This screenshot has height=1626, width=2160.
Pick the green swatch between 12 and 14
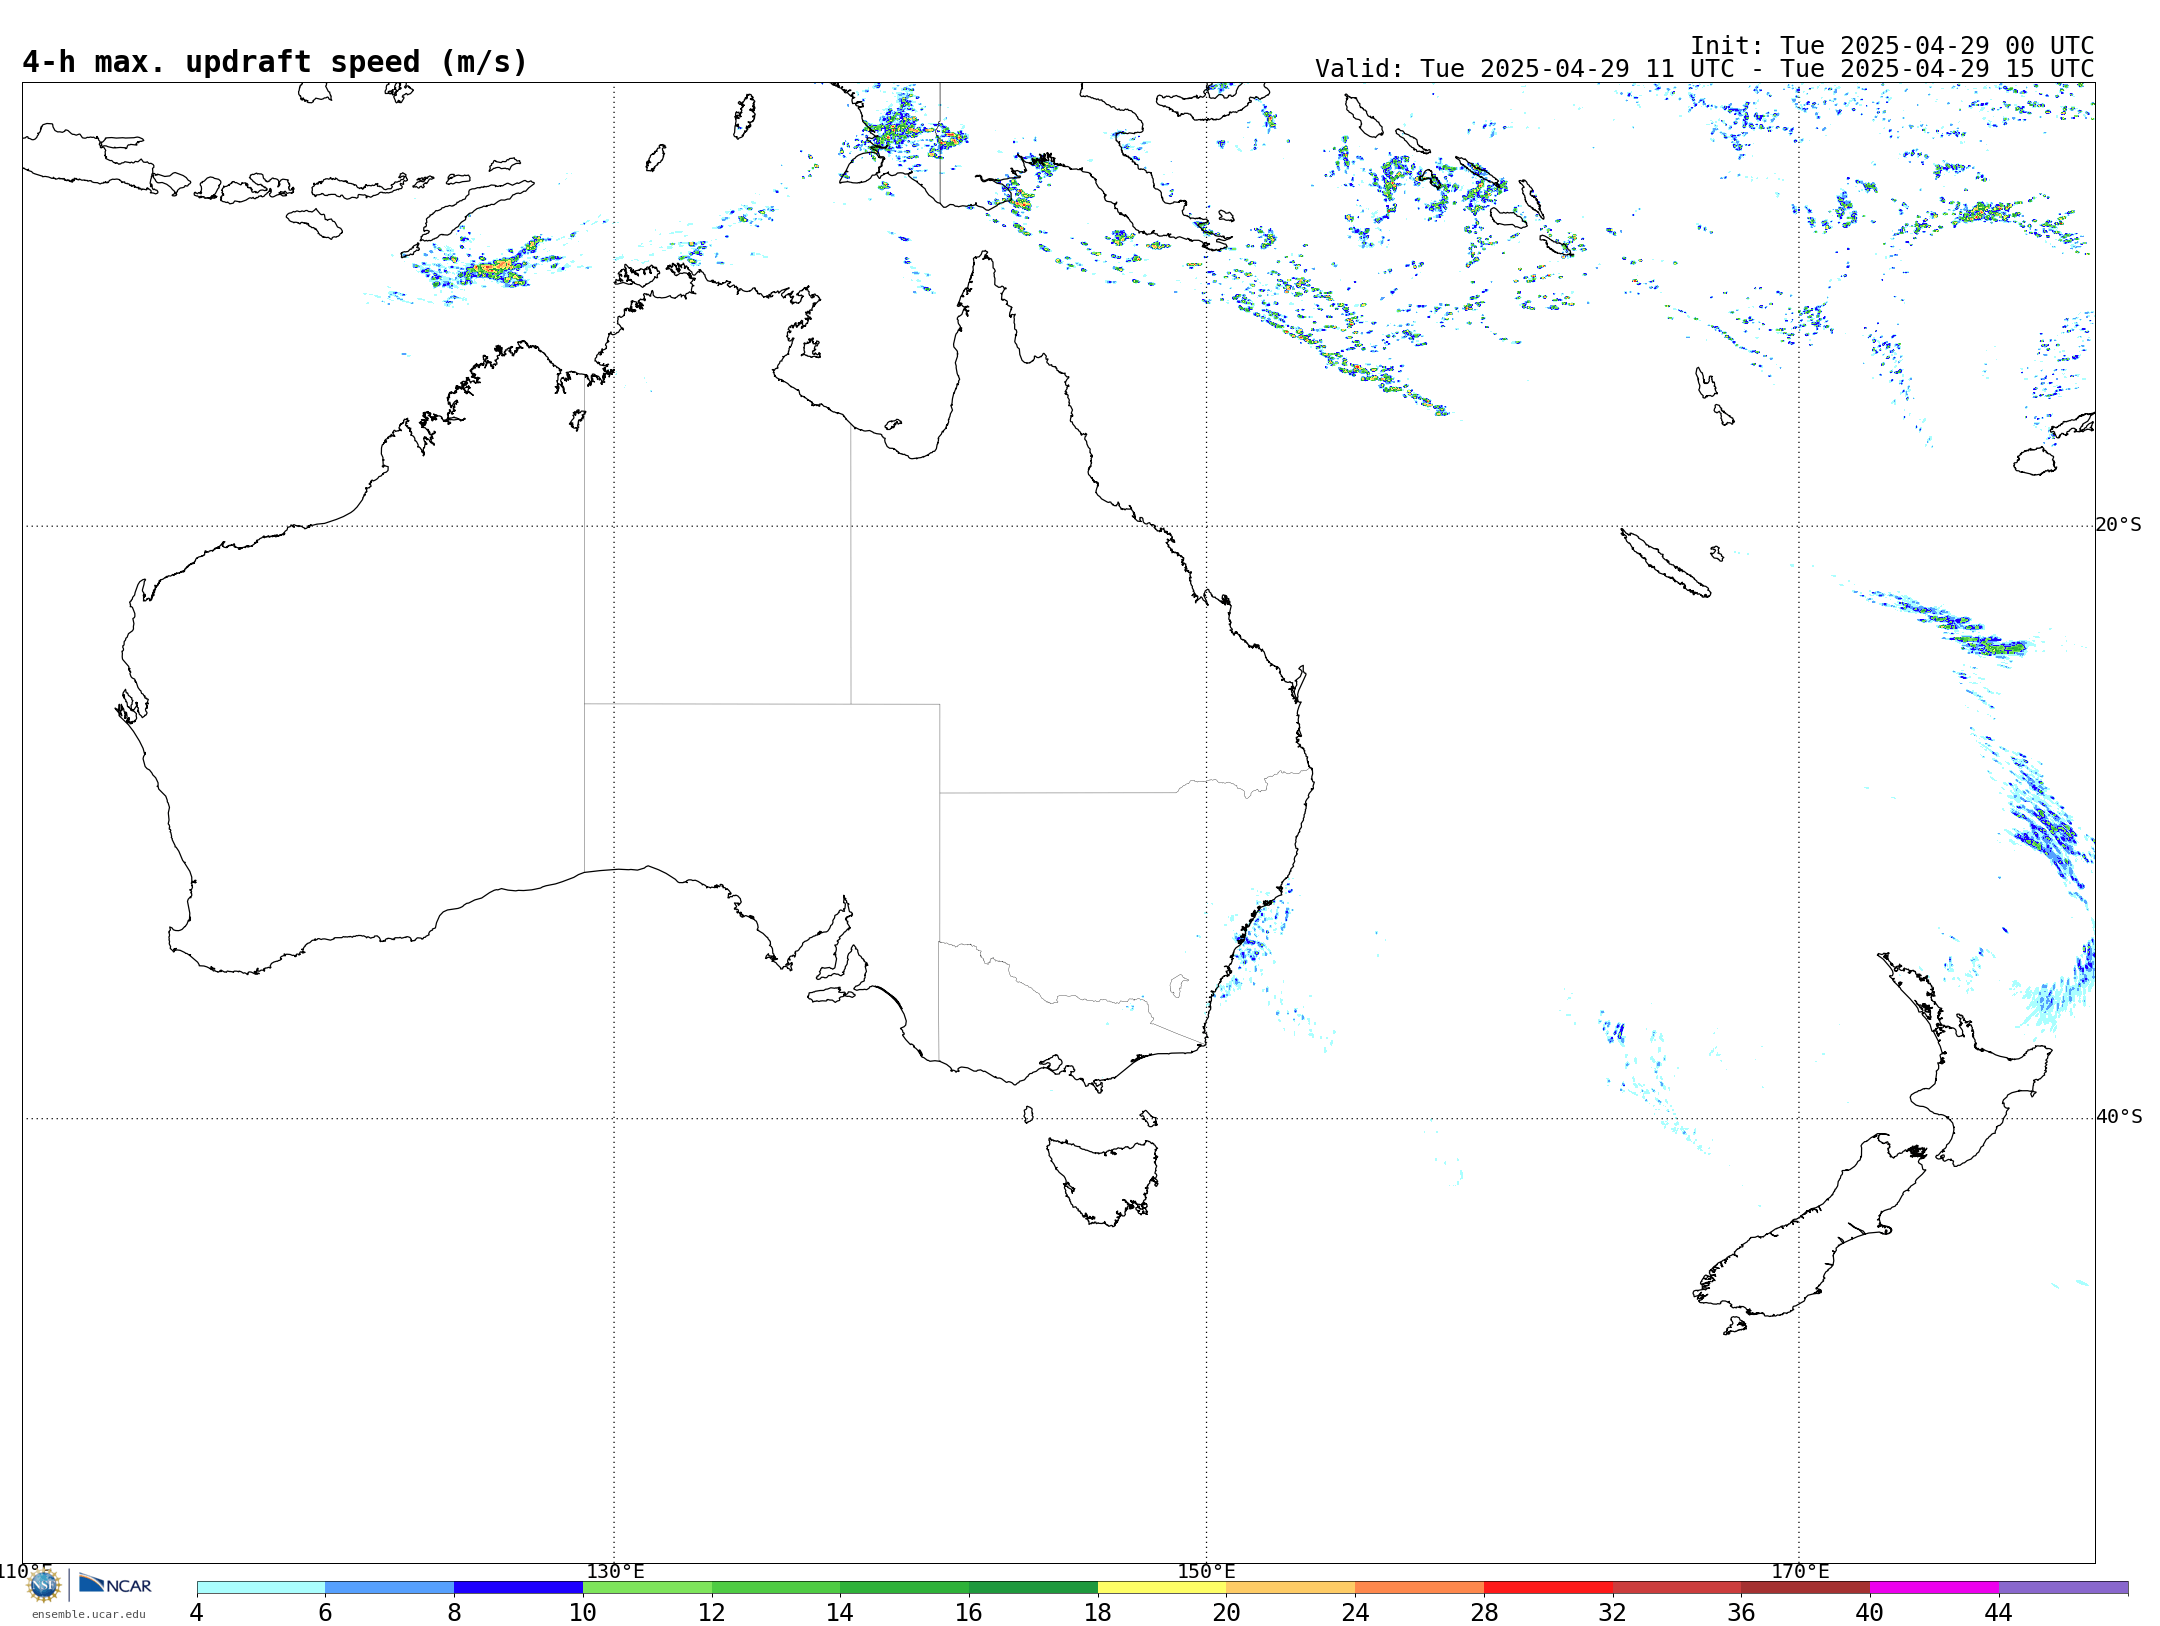tap(776, 1587)
